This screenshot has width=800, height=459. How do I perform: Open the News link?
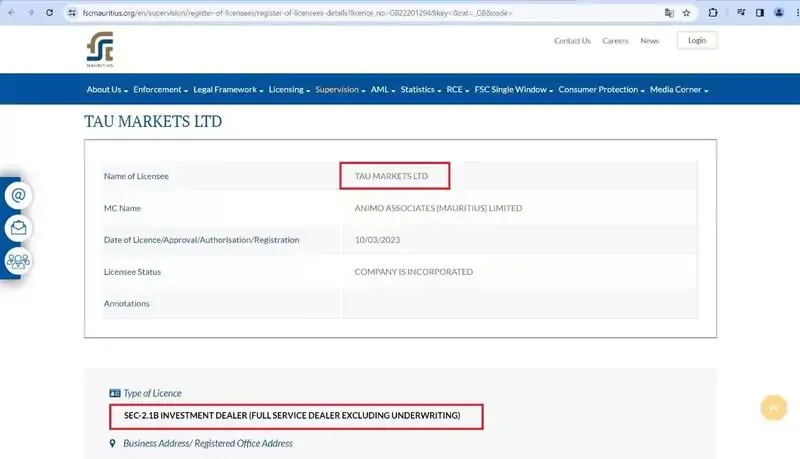pyautogui.click(x=649, y=41)
